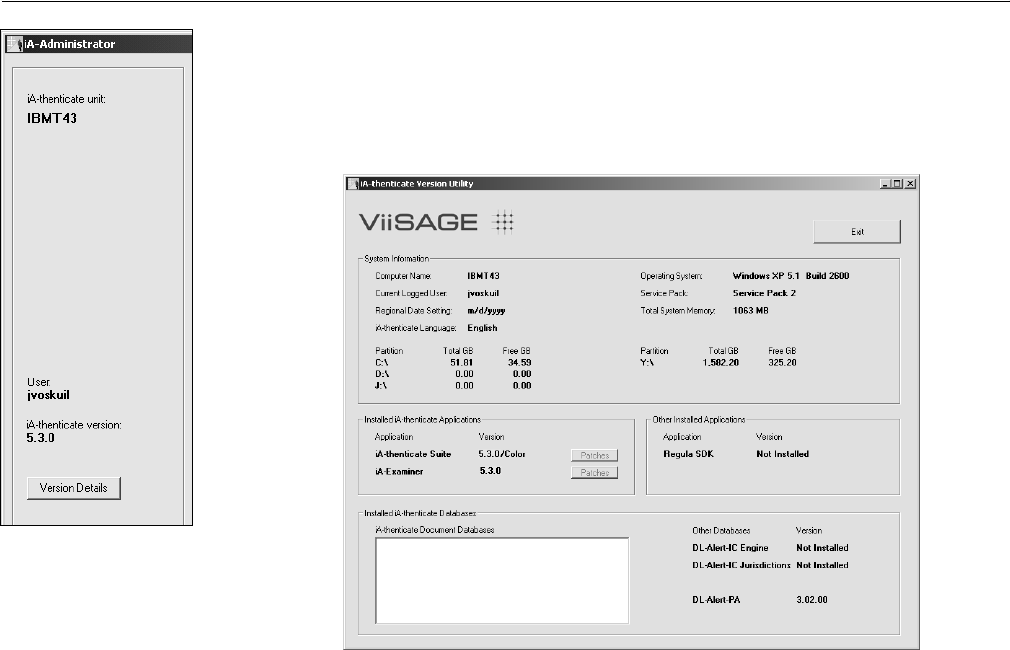Select the 3.02.00 version of DL-Alert-PA

[812, 600]
